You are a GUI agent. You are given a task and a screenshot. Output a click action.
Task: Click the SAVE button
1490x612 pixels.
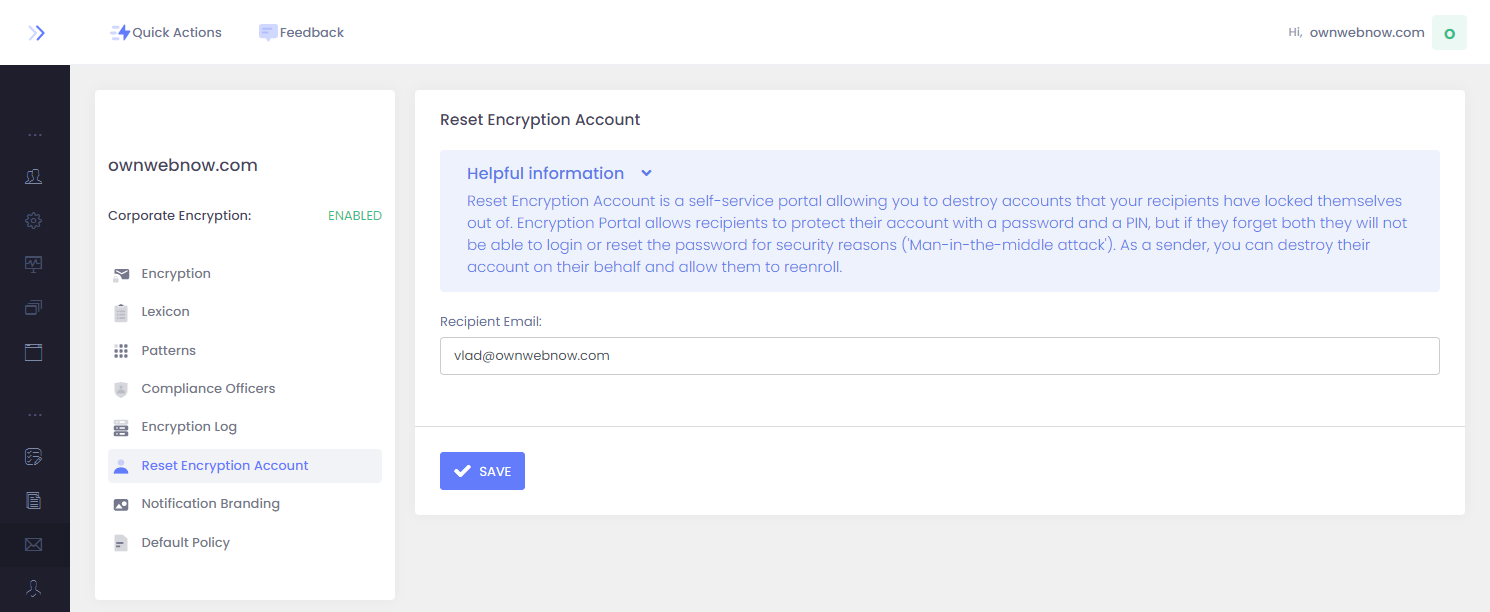[482, 470]
